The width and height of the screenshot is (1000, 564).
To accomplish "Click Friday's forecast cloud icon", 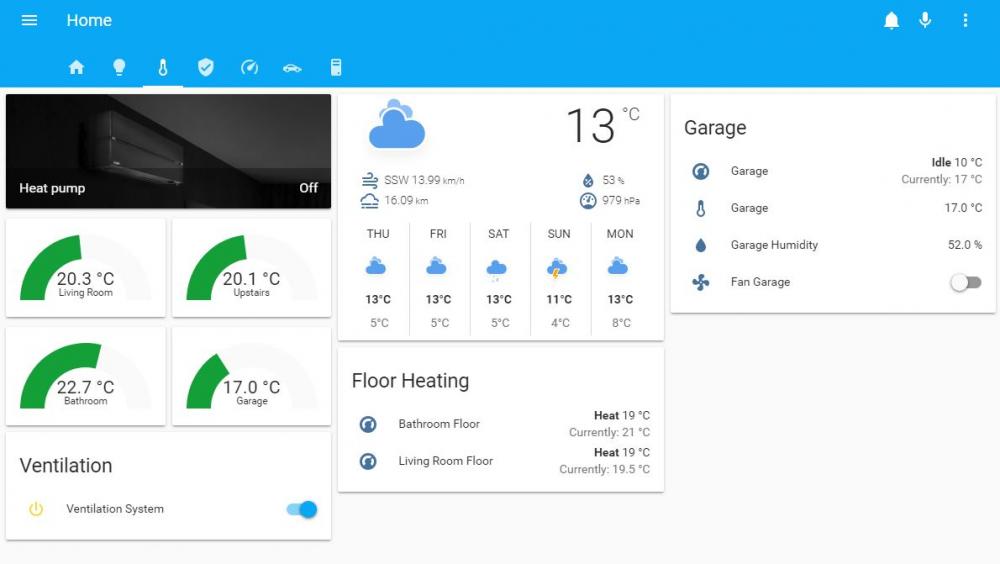I will click(x=437, y=266).
